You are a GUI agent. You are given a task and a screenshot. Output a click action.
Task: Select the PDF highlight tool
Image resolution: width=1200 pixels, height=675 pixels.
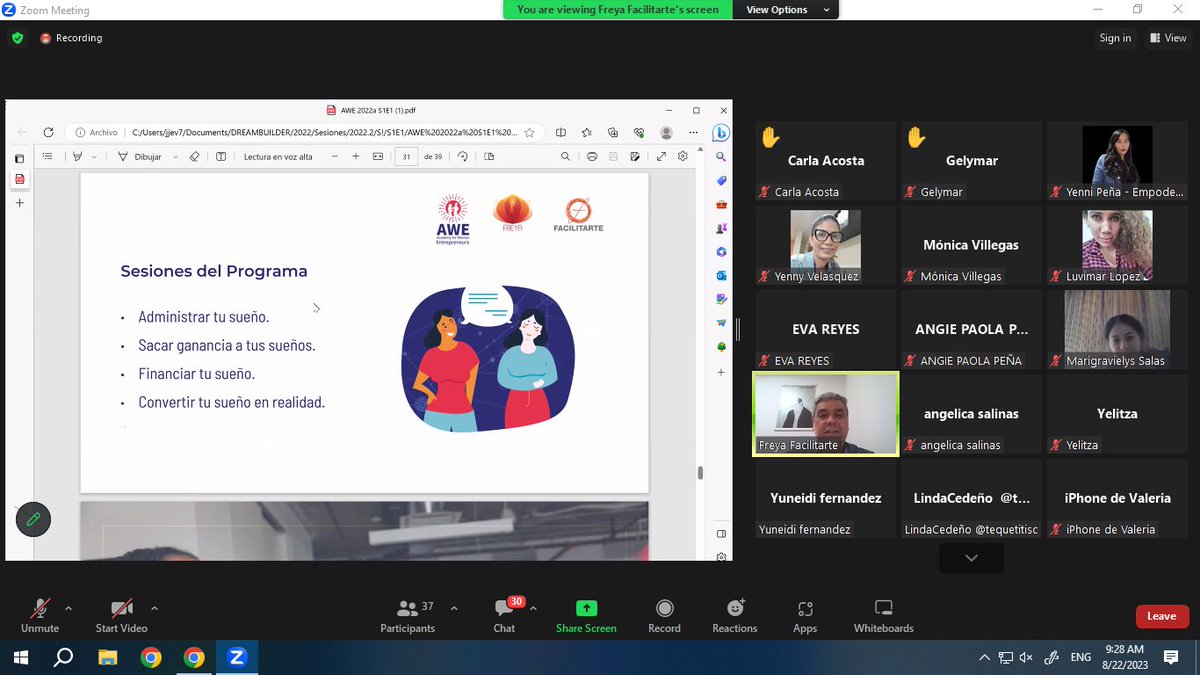coord(78,156)
